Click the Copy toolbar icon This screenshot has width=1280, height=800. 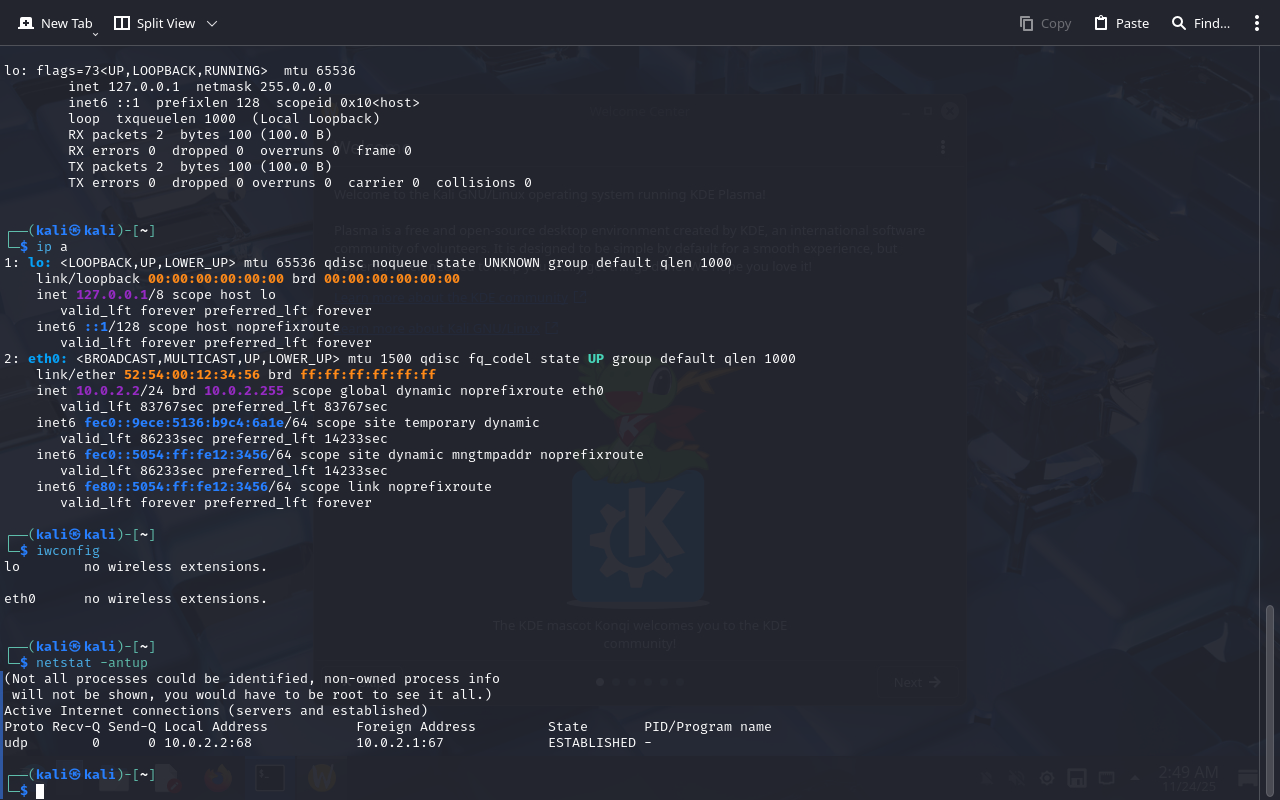coord(1026,23)
